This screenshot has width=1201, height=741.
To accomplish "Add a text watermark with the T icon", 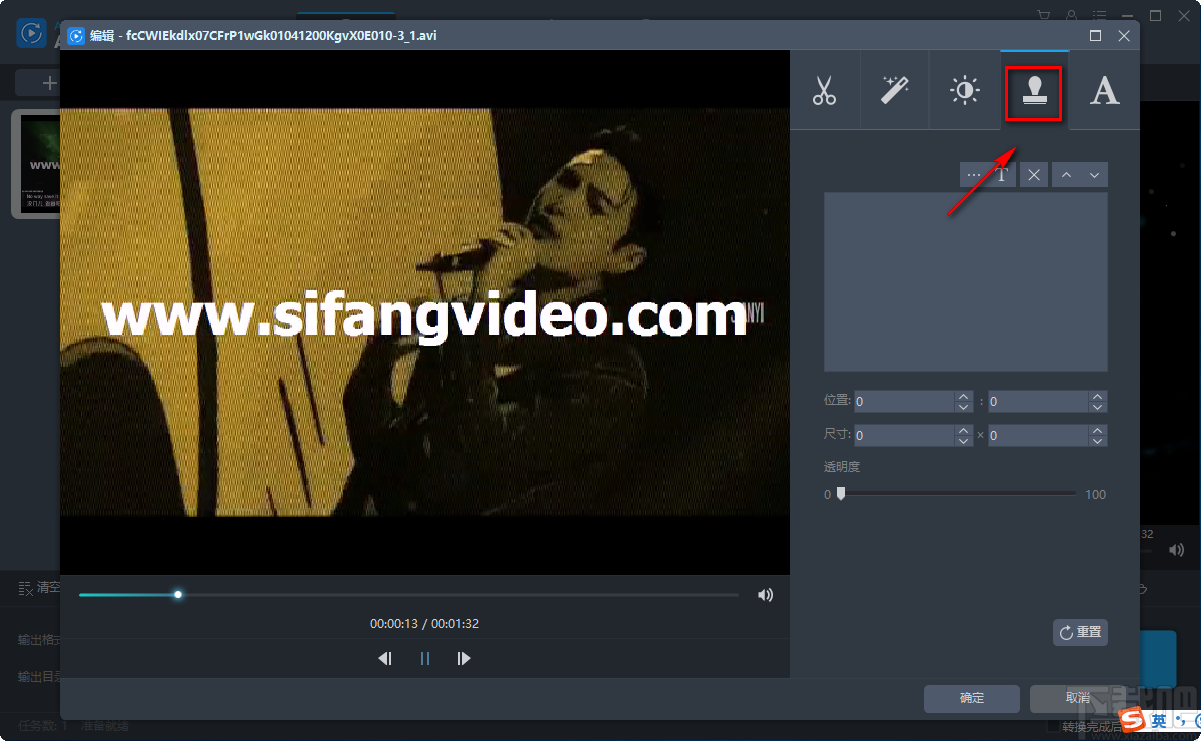I will click(1002, 175).
